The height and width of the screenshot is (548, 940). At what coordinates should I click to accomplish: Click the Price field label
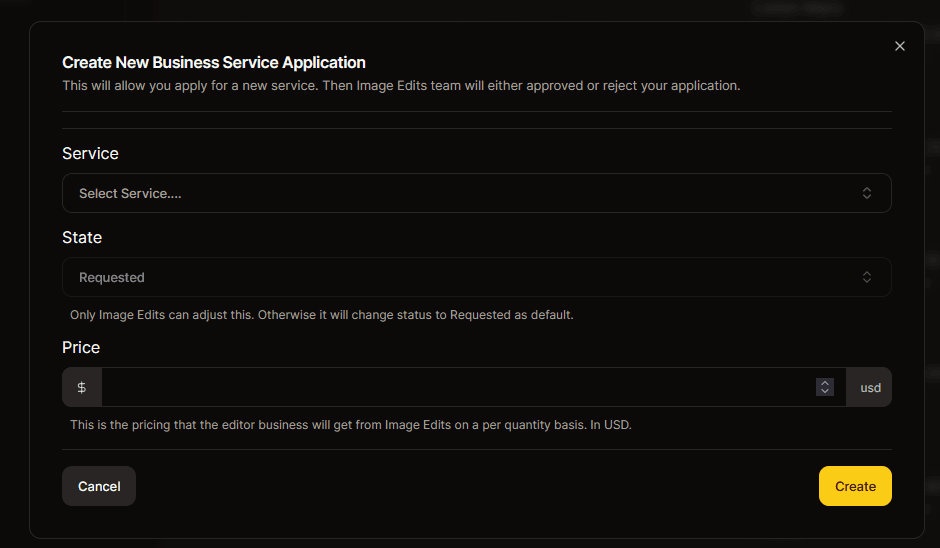[81, 347]
